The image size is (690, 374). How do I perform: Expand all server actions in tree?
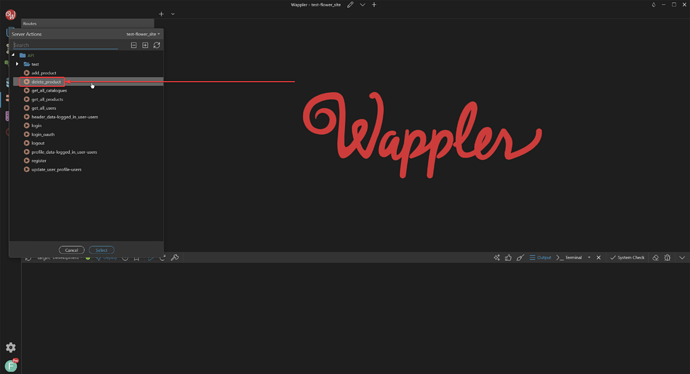pyautogui.click(x=145, y=45)
